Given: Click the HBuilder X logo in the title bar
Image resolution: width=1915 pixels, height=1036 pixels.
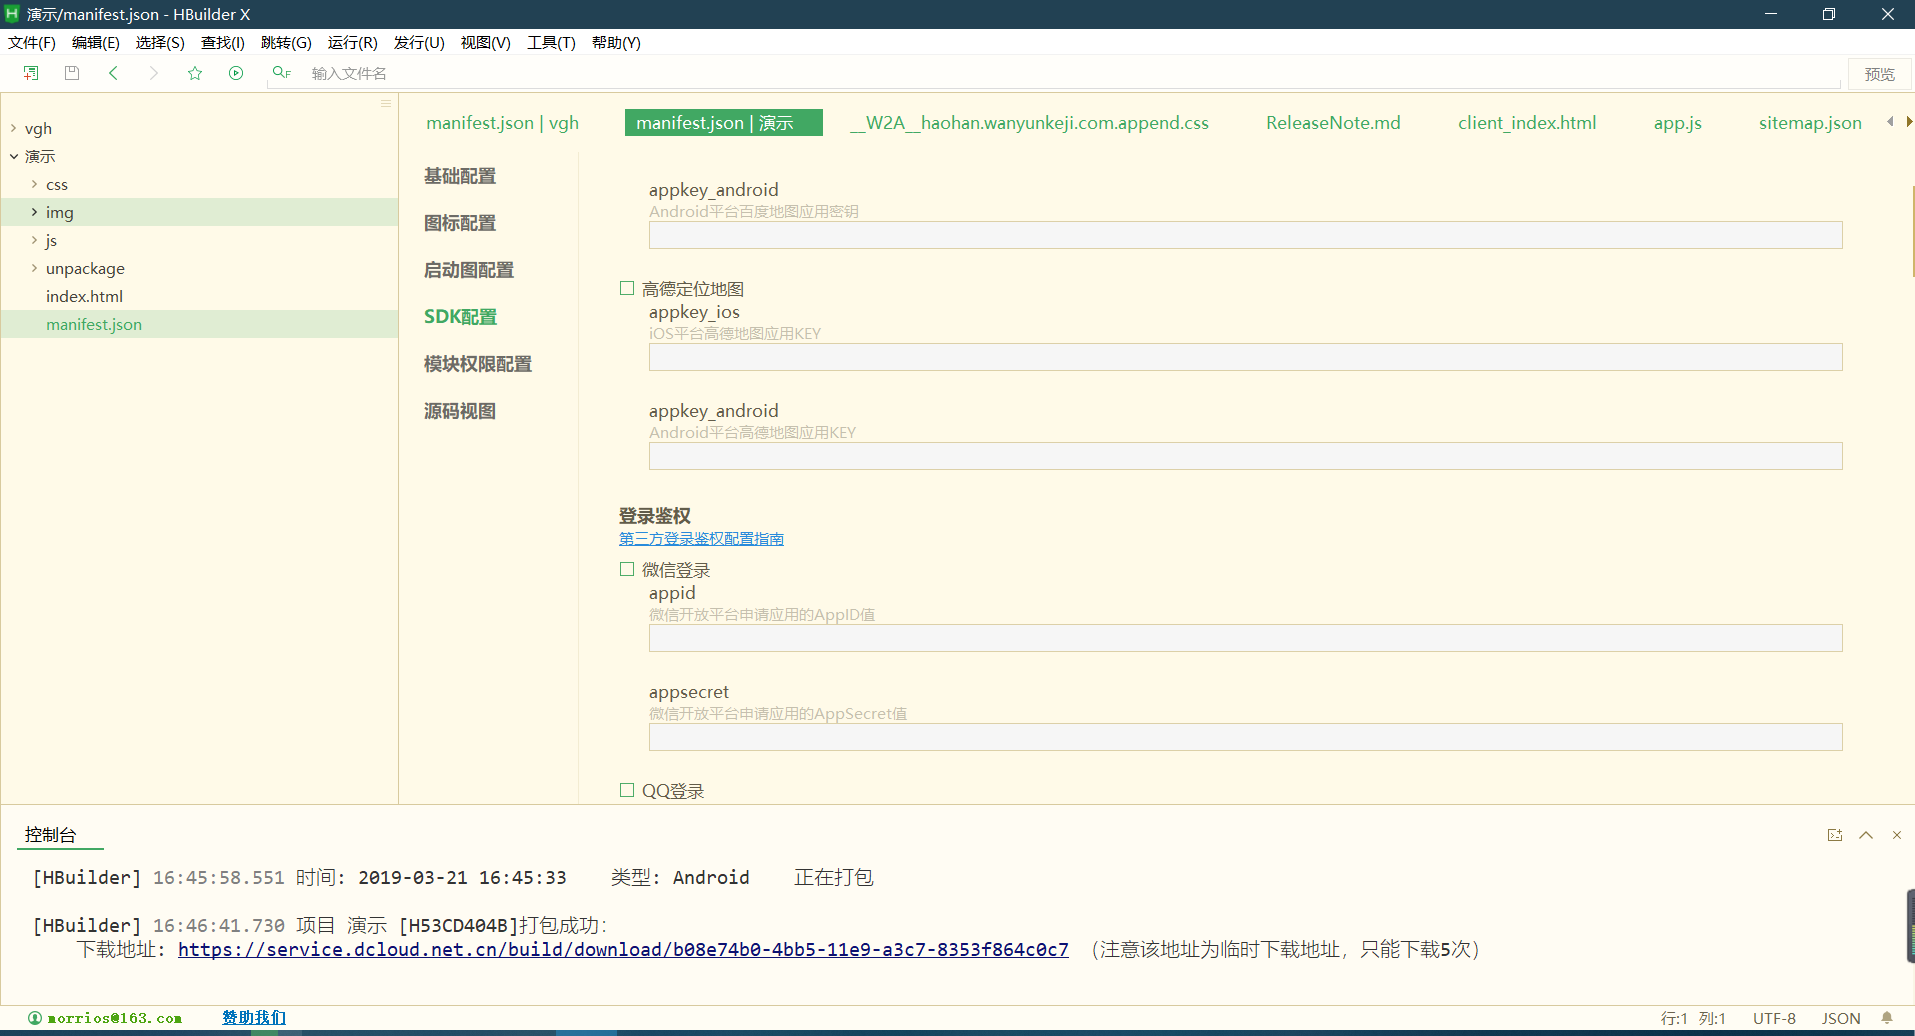Looking at the screenshot, I should 12,14.
